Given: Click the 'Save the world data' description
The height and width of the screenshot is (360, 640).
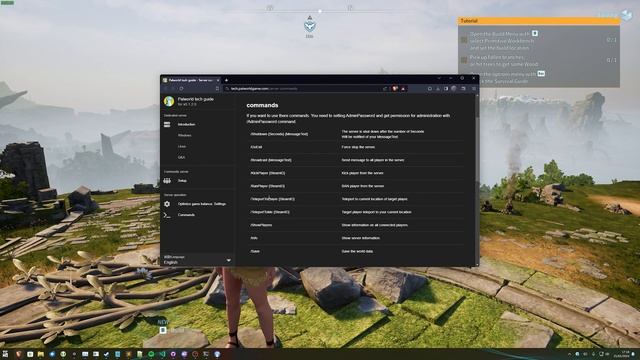Looking at the screenshot, I should pos(357,251).
